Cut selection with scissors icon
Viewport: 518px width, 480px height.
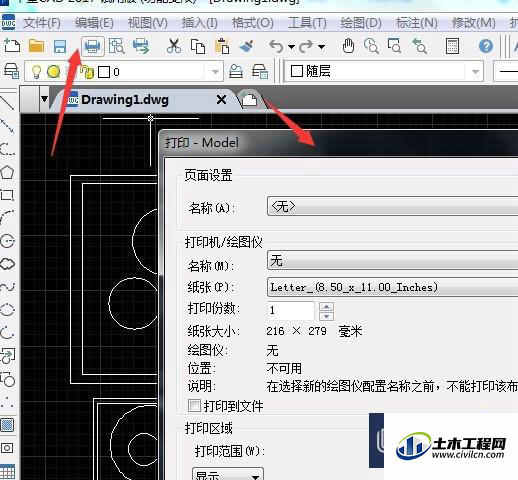174,46
